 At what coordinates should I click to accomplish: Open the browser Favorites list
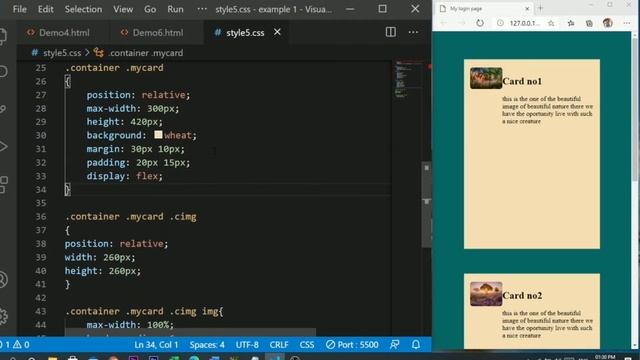571,23
